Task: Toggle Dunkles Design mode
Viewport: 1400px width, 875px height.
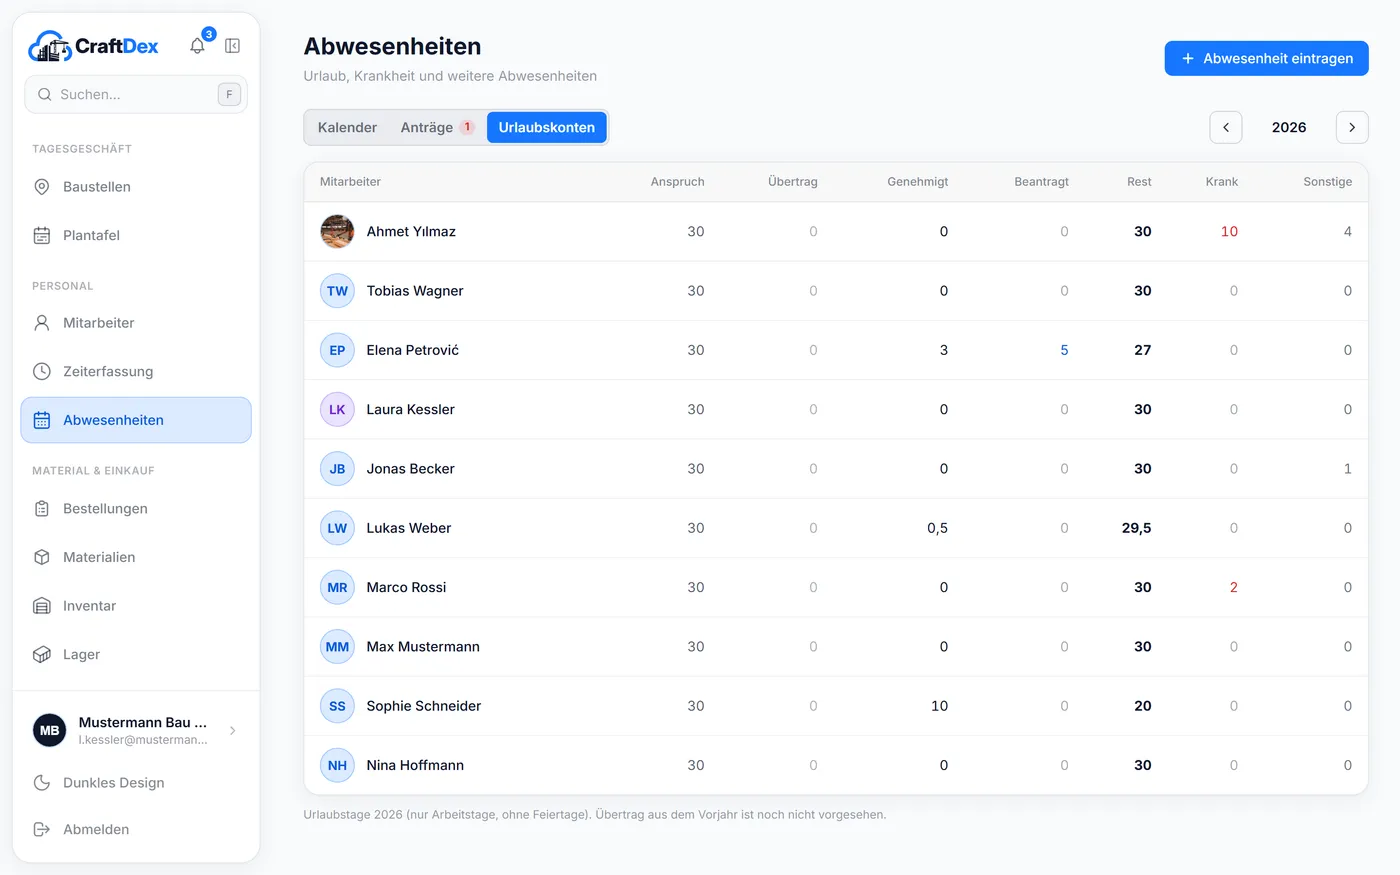Action: point(136,783)
